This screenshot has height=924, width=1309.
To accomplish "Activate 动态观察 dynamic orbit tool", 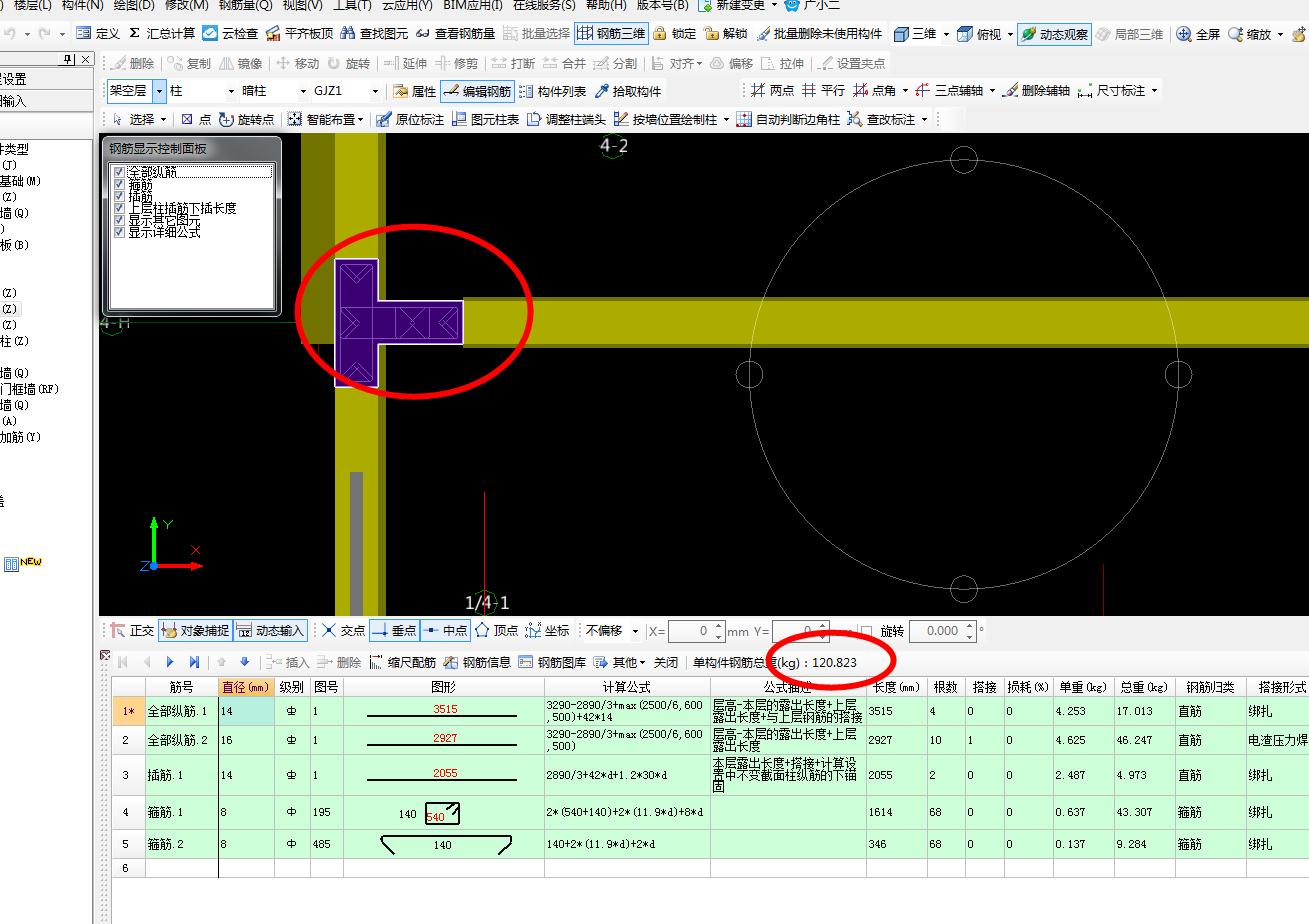I will [1054, 33].
